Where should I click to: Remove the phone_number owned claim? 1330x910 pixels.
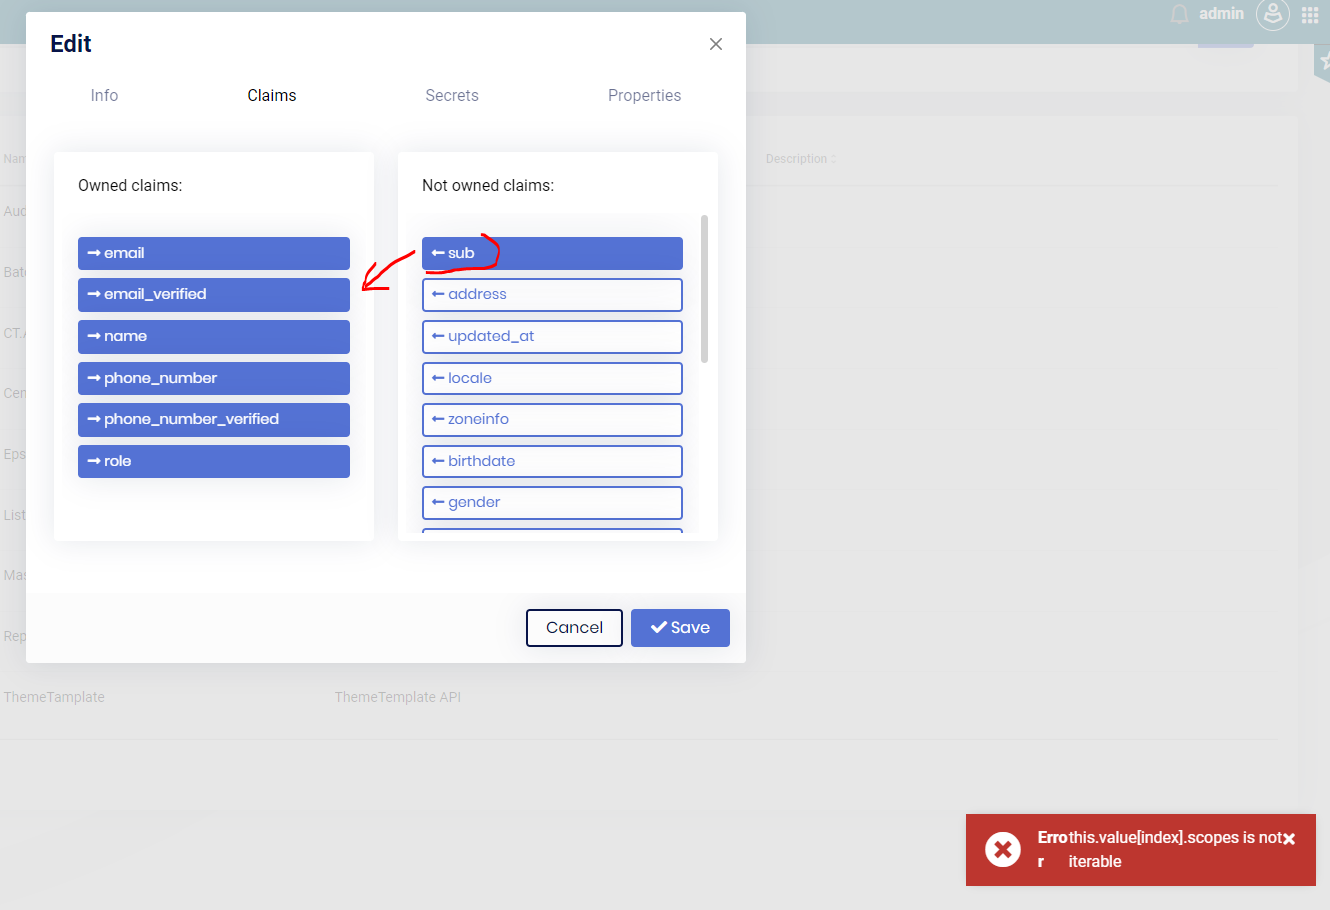point(214,378)
